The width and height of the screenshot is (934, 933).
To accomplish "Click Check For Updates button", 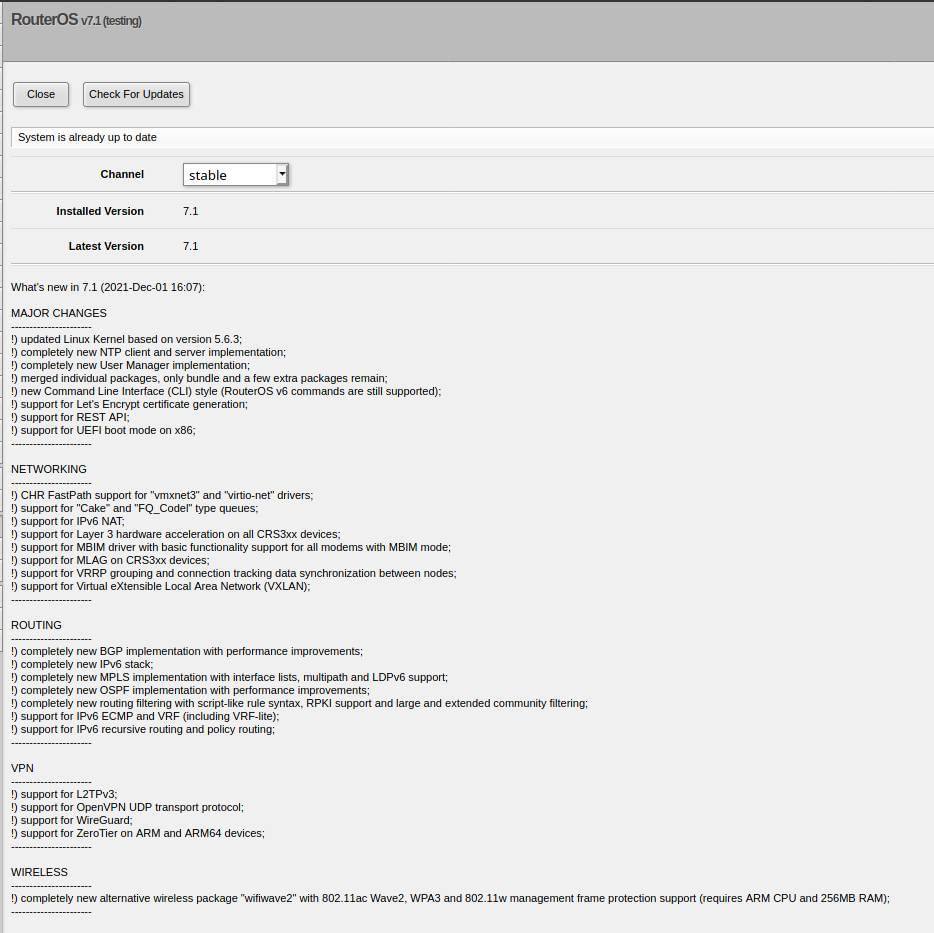I will (x=136, y=94).
